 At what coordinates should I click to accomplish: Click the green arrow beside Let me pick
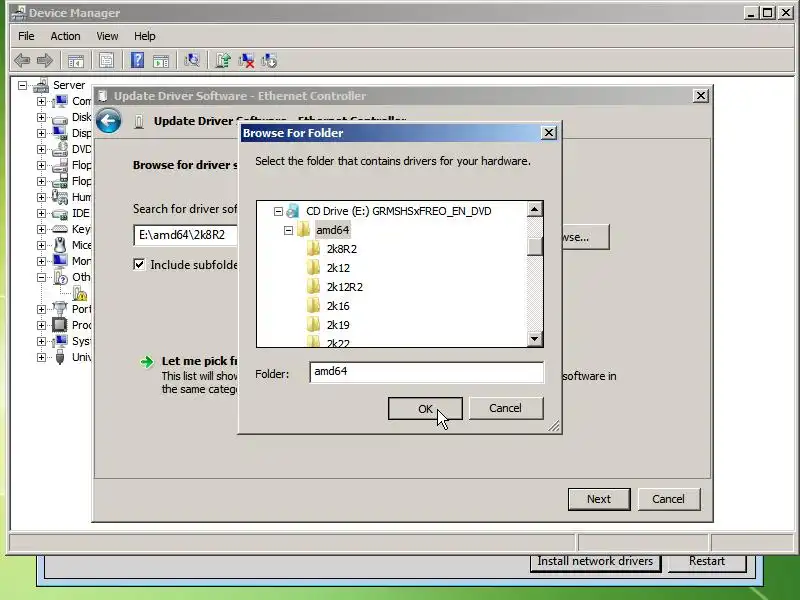pos(147,362)
